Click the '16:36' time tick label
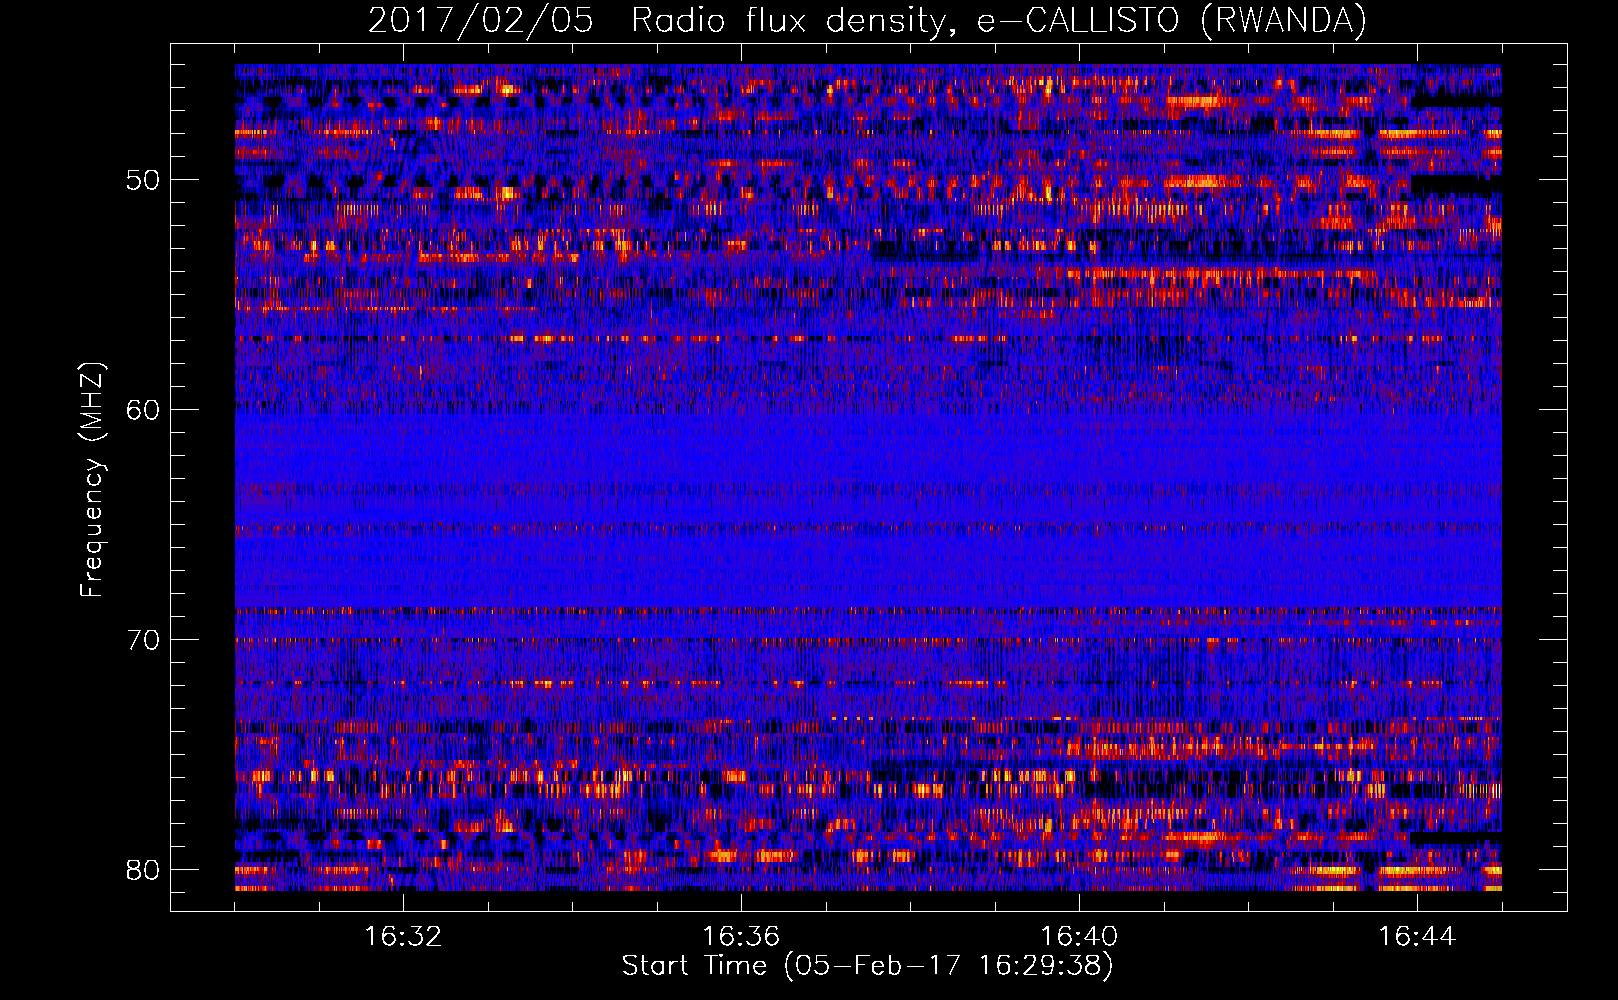 [741, 937]
